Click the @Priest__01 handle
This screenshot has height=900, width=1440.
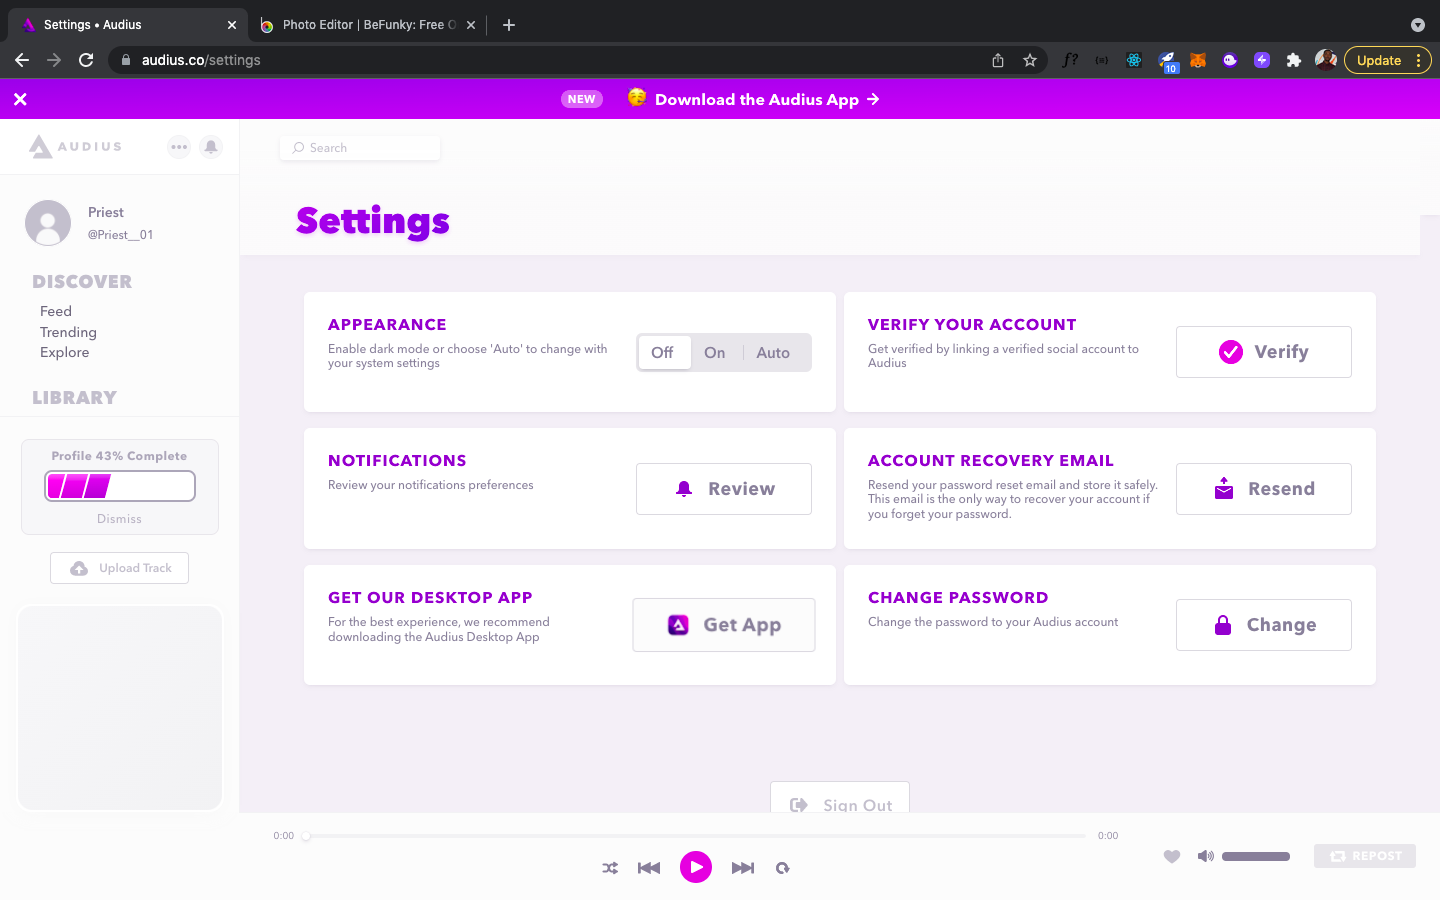click(x=120, y=235)
